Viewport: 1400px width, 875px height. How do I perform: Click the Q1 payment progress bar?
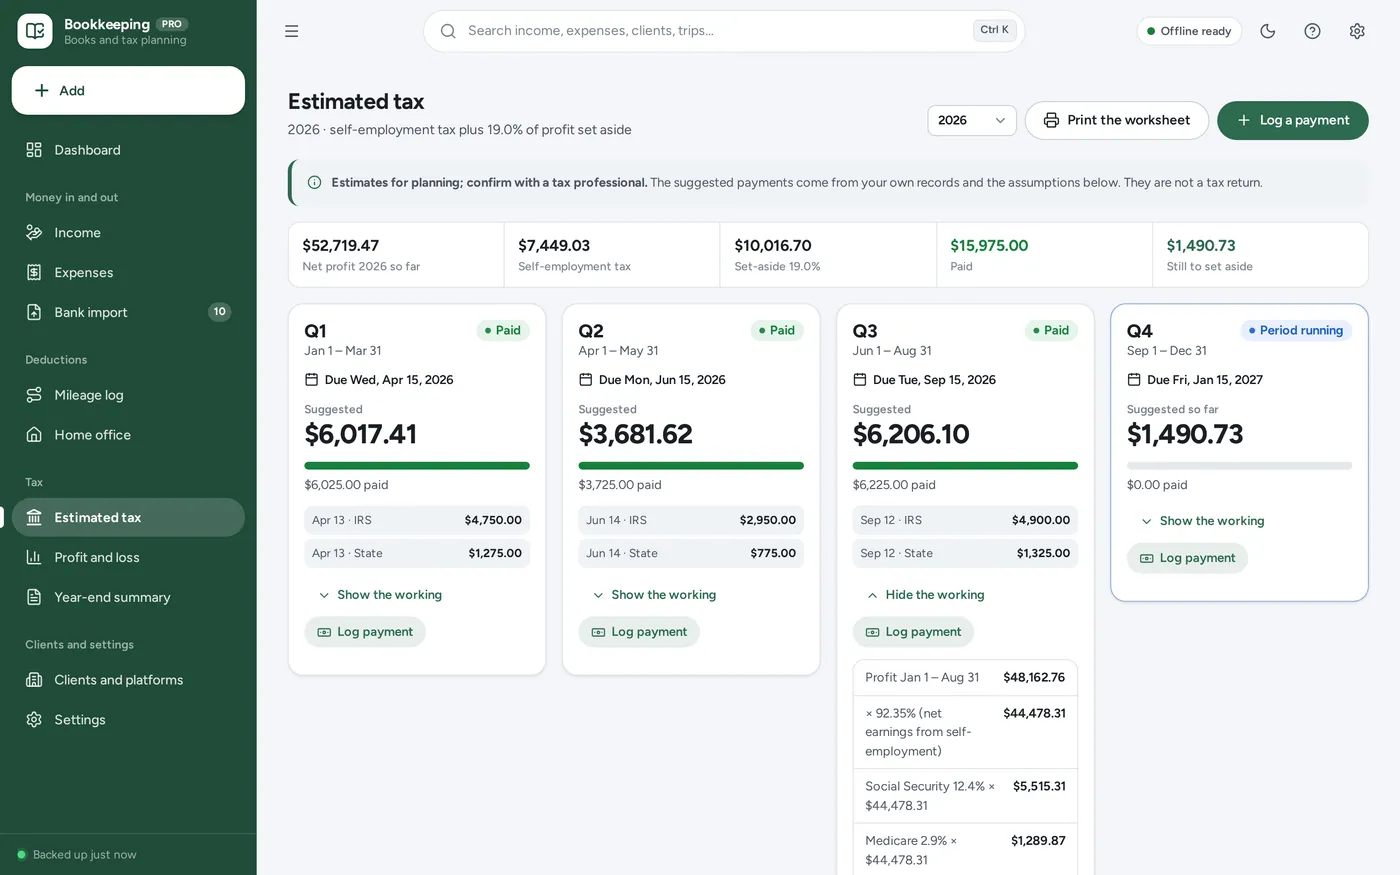[417, 466]
